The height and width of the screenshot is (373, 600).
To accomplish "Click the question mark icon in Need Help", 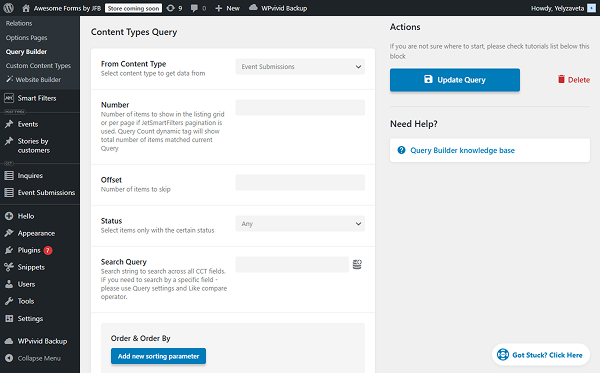I will (x=401, y=150).
